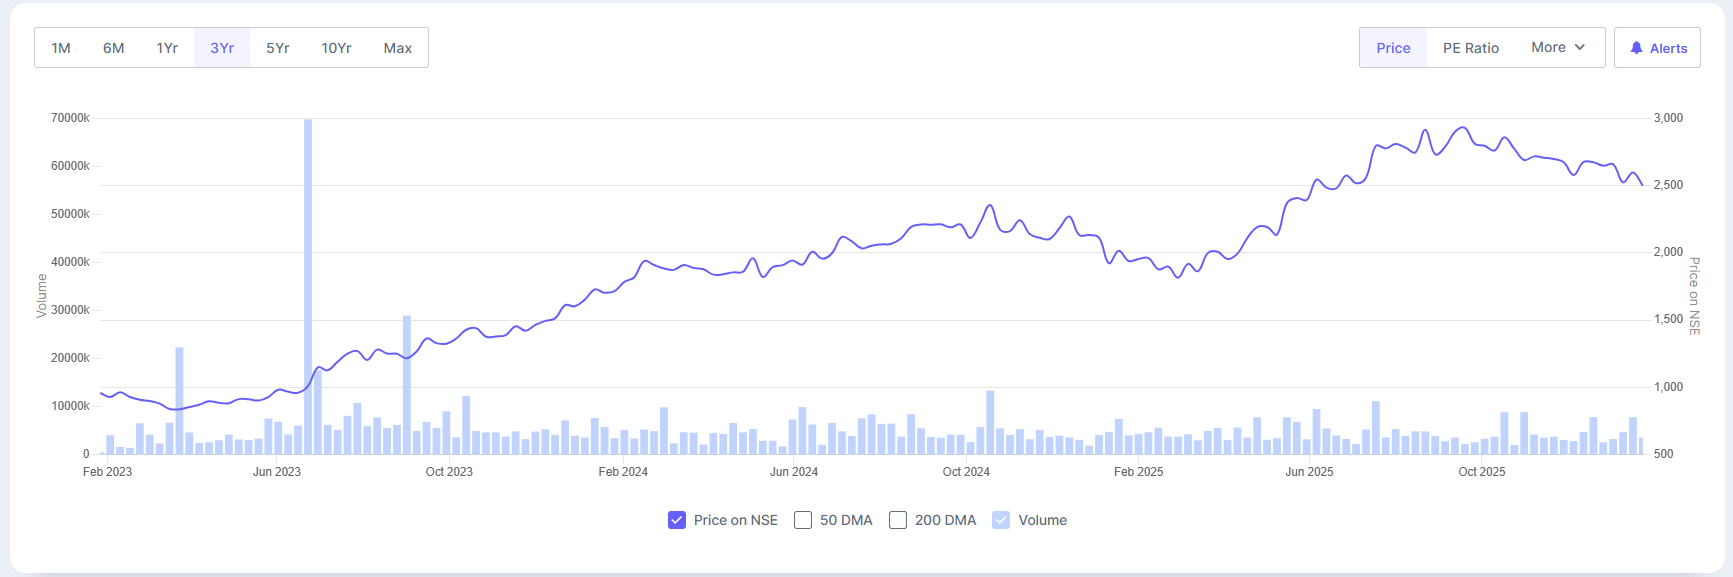Open the Alerts button
Viewport: 1733px width, 577px height.
(1658, 48)
